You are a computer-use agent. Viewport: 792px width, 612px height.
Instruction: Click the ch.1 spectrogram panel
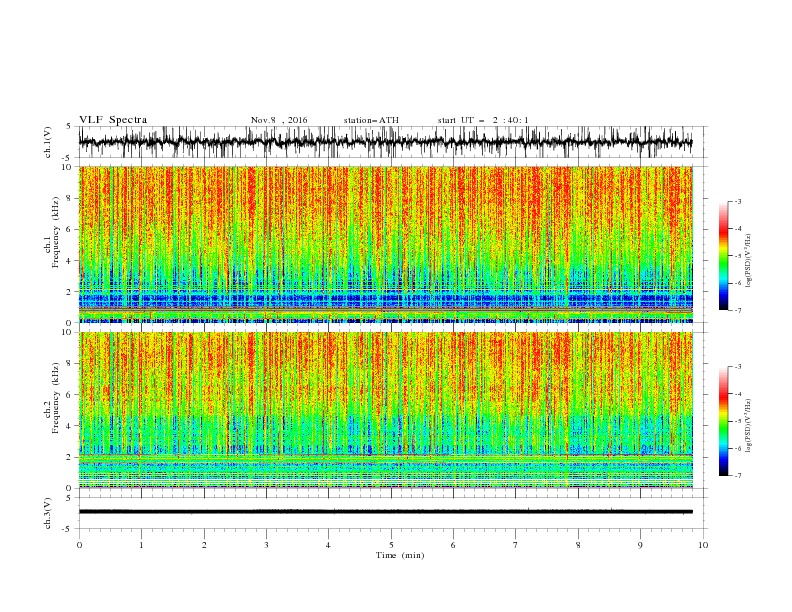click(385, 244)
